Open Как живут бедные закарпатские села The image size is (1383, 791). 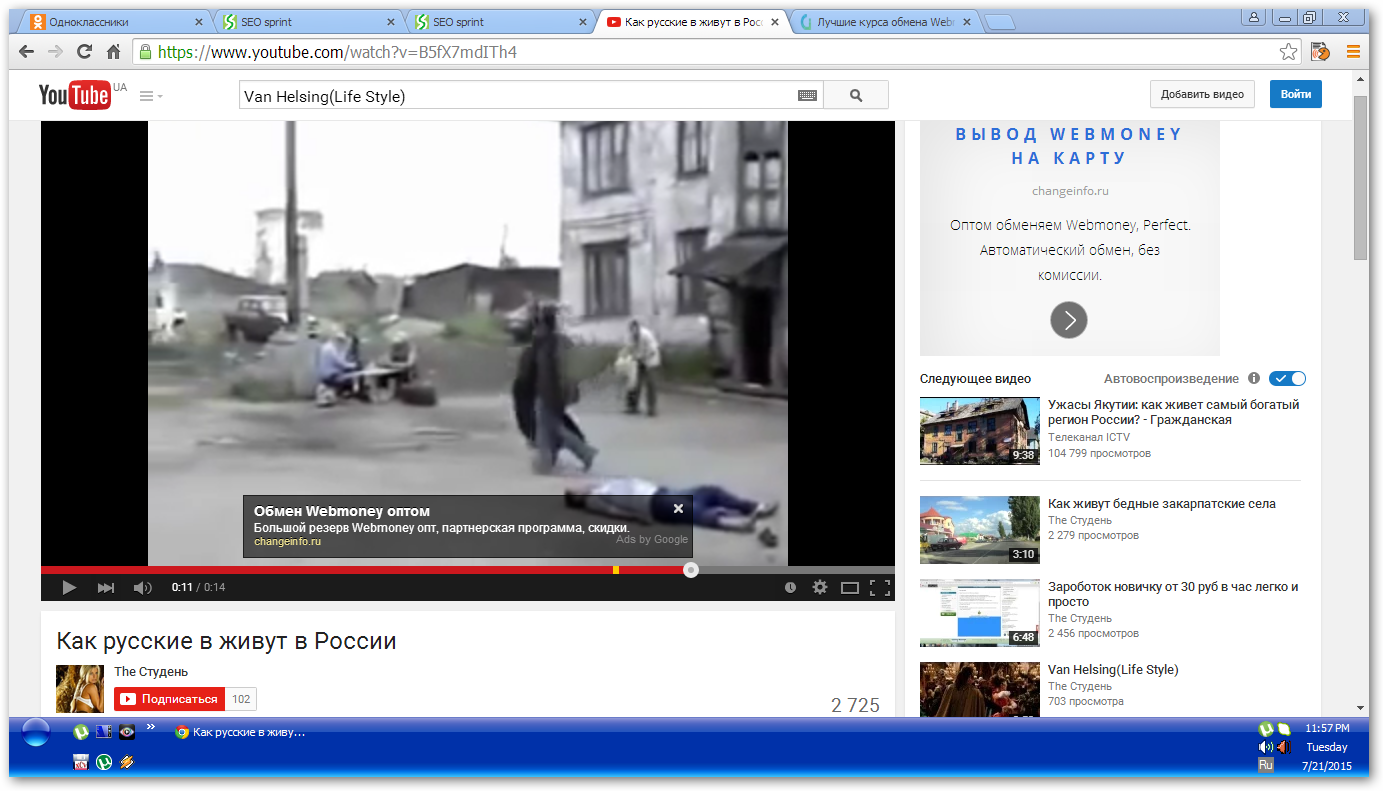[1162, 504]
